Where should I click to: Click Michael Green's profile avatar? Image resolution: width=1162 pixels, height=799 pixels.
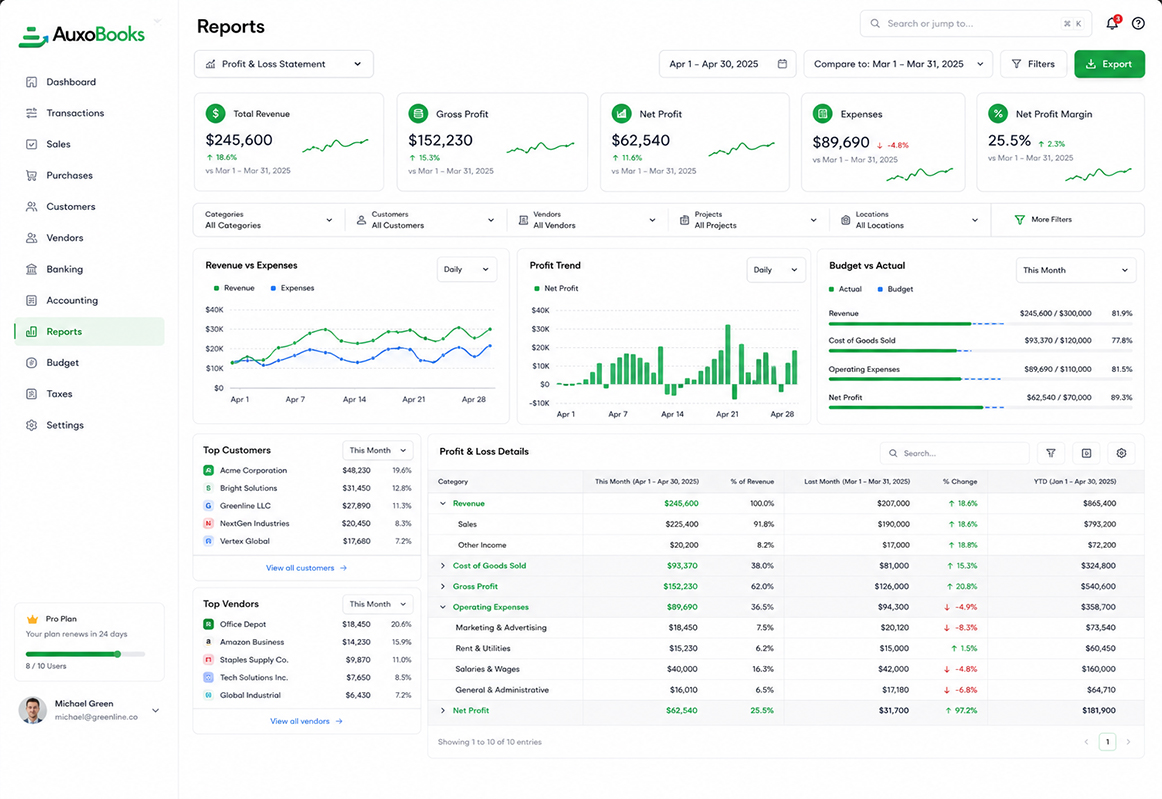coord(33,710)
